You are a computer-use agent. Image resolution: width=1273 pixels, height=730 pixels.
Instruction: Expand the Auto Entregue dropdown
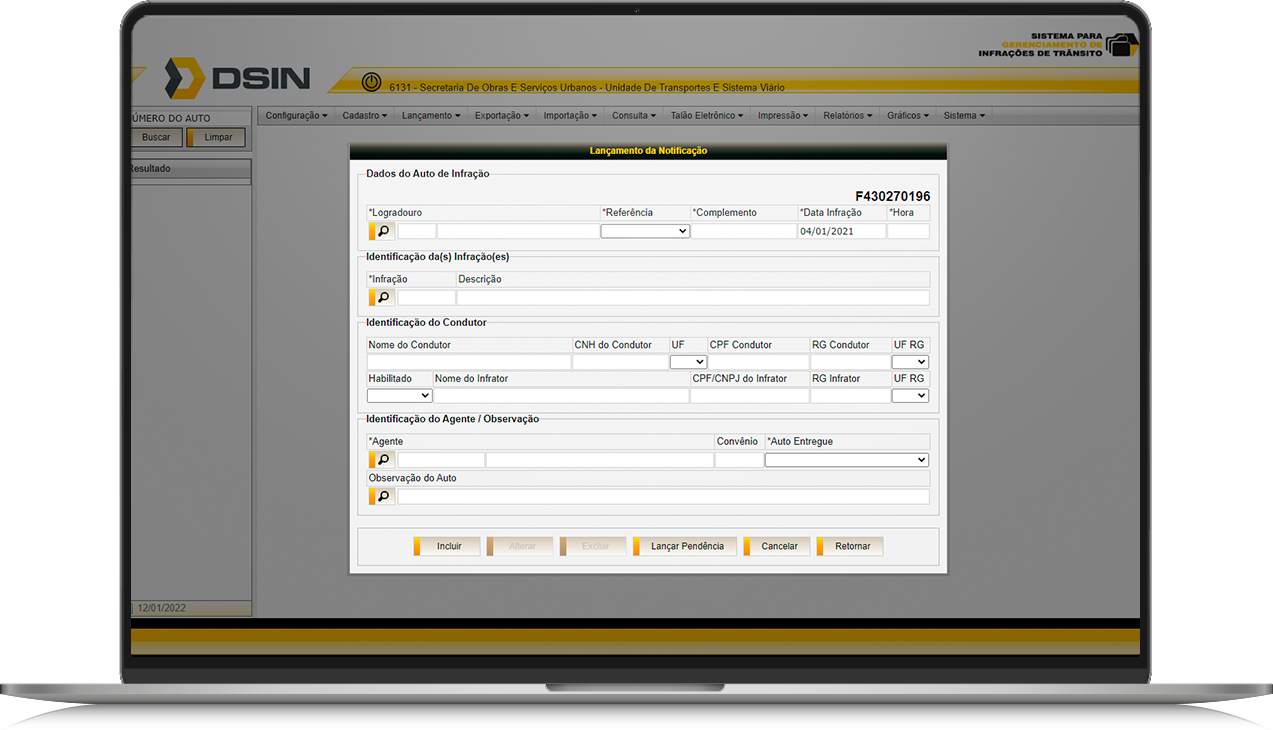tap(847, 460)
